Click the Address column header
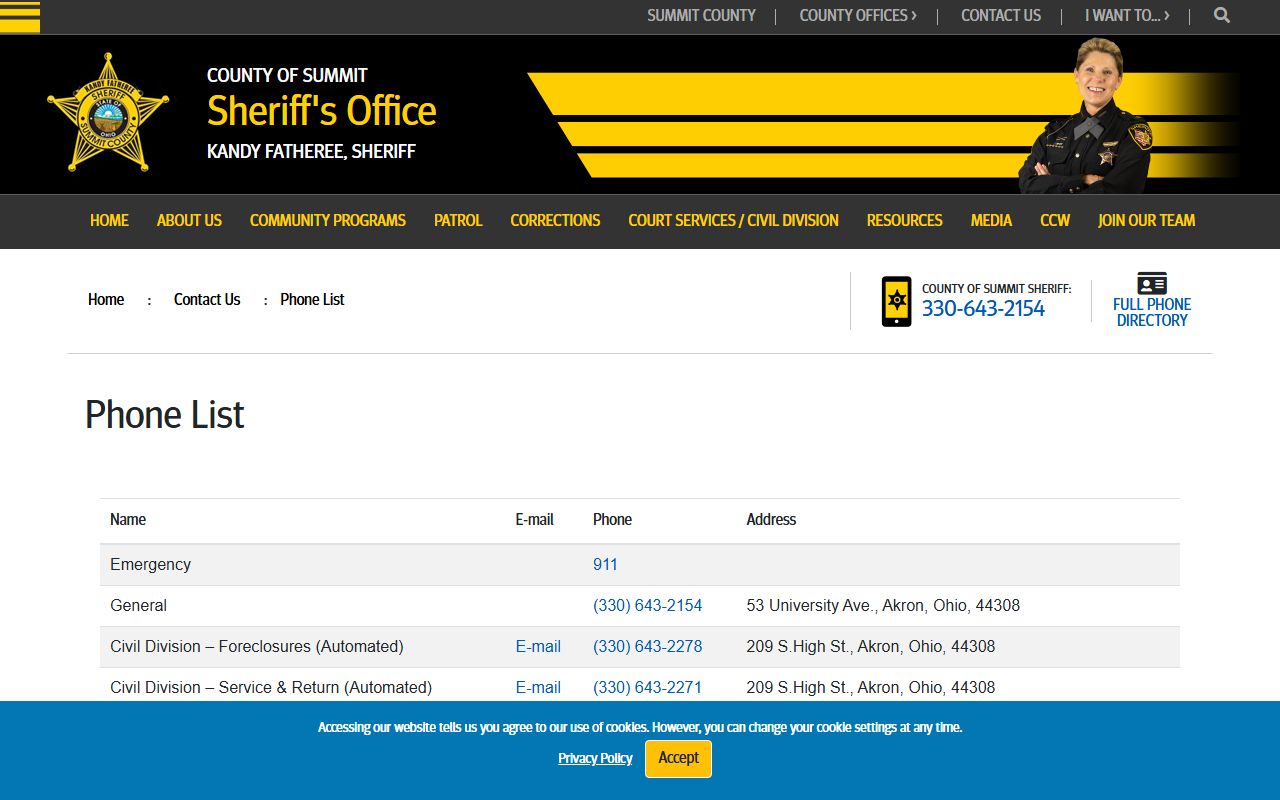 [771, 519]
